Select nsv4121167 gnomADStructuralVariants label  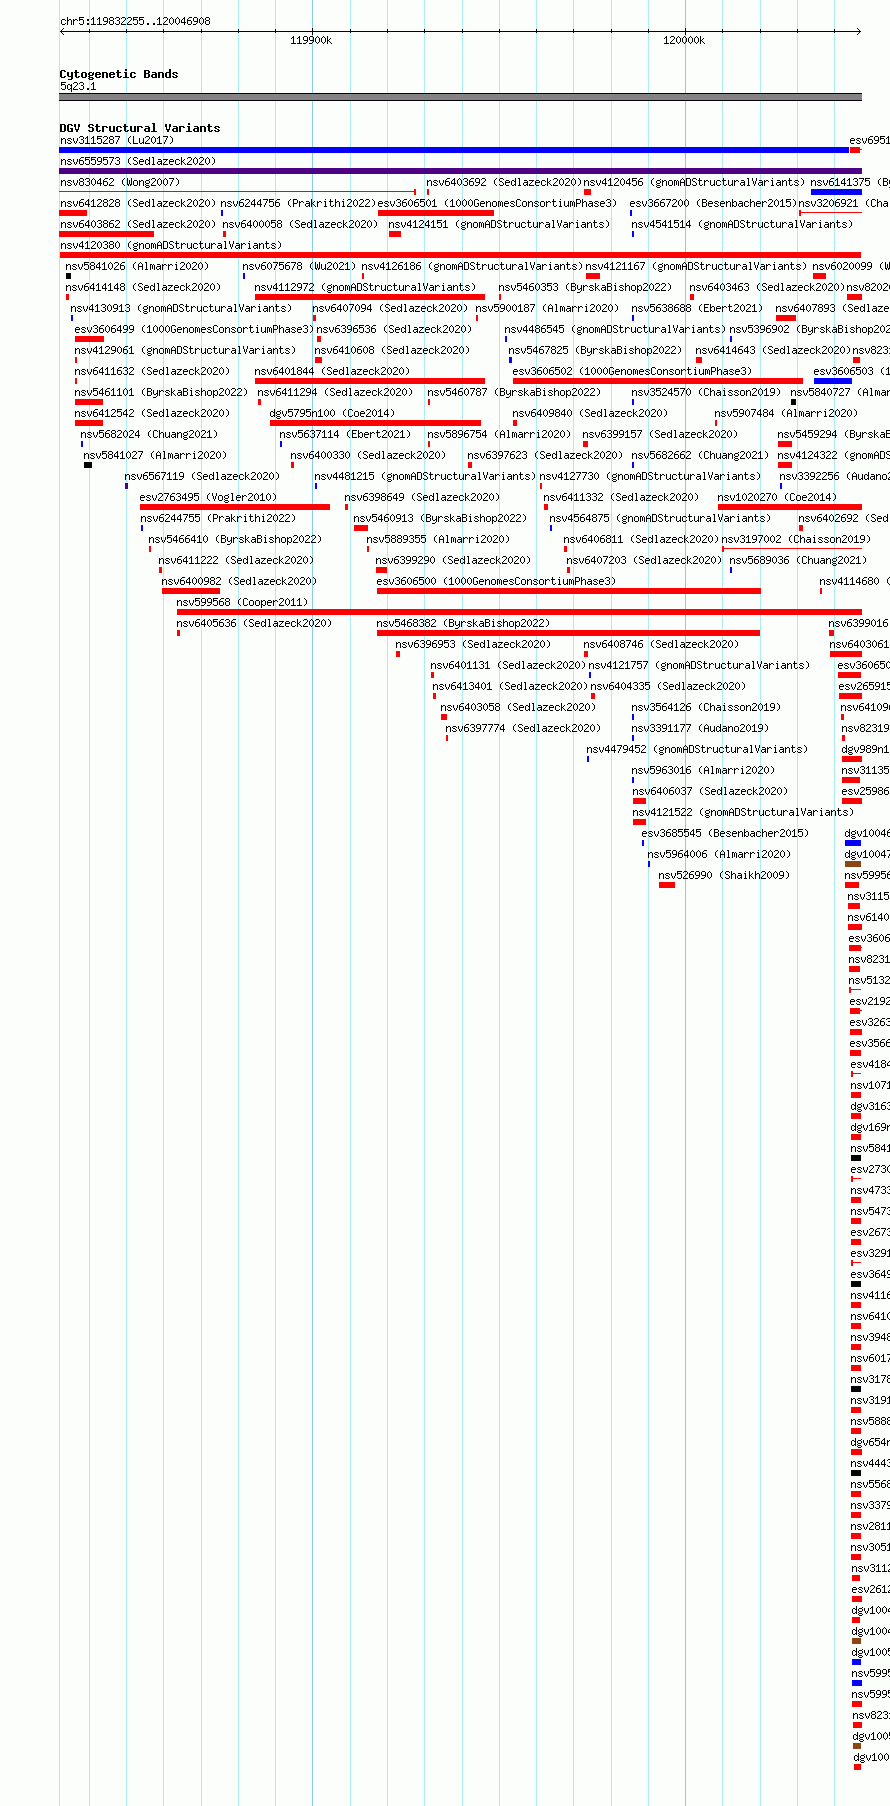(x=696, y=266)
